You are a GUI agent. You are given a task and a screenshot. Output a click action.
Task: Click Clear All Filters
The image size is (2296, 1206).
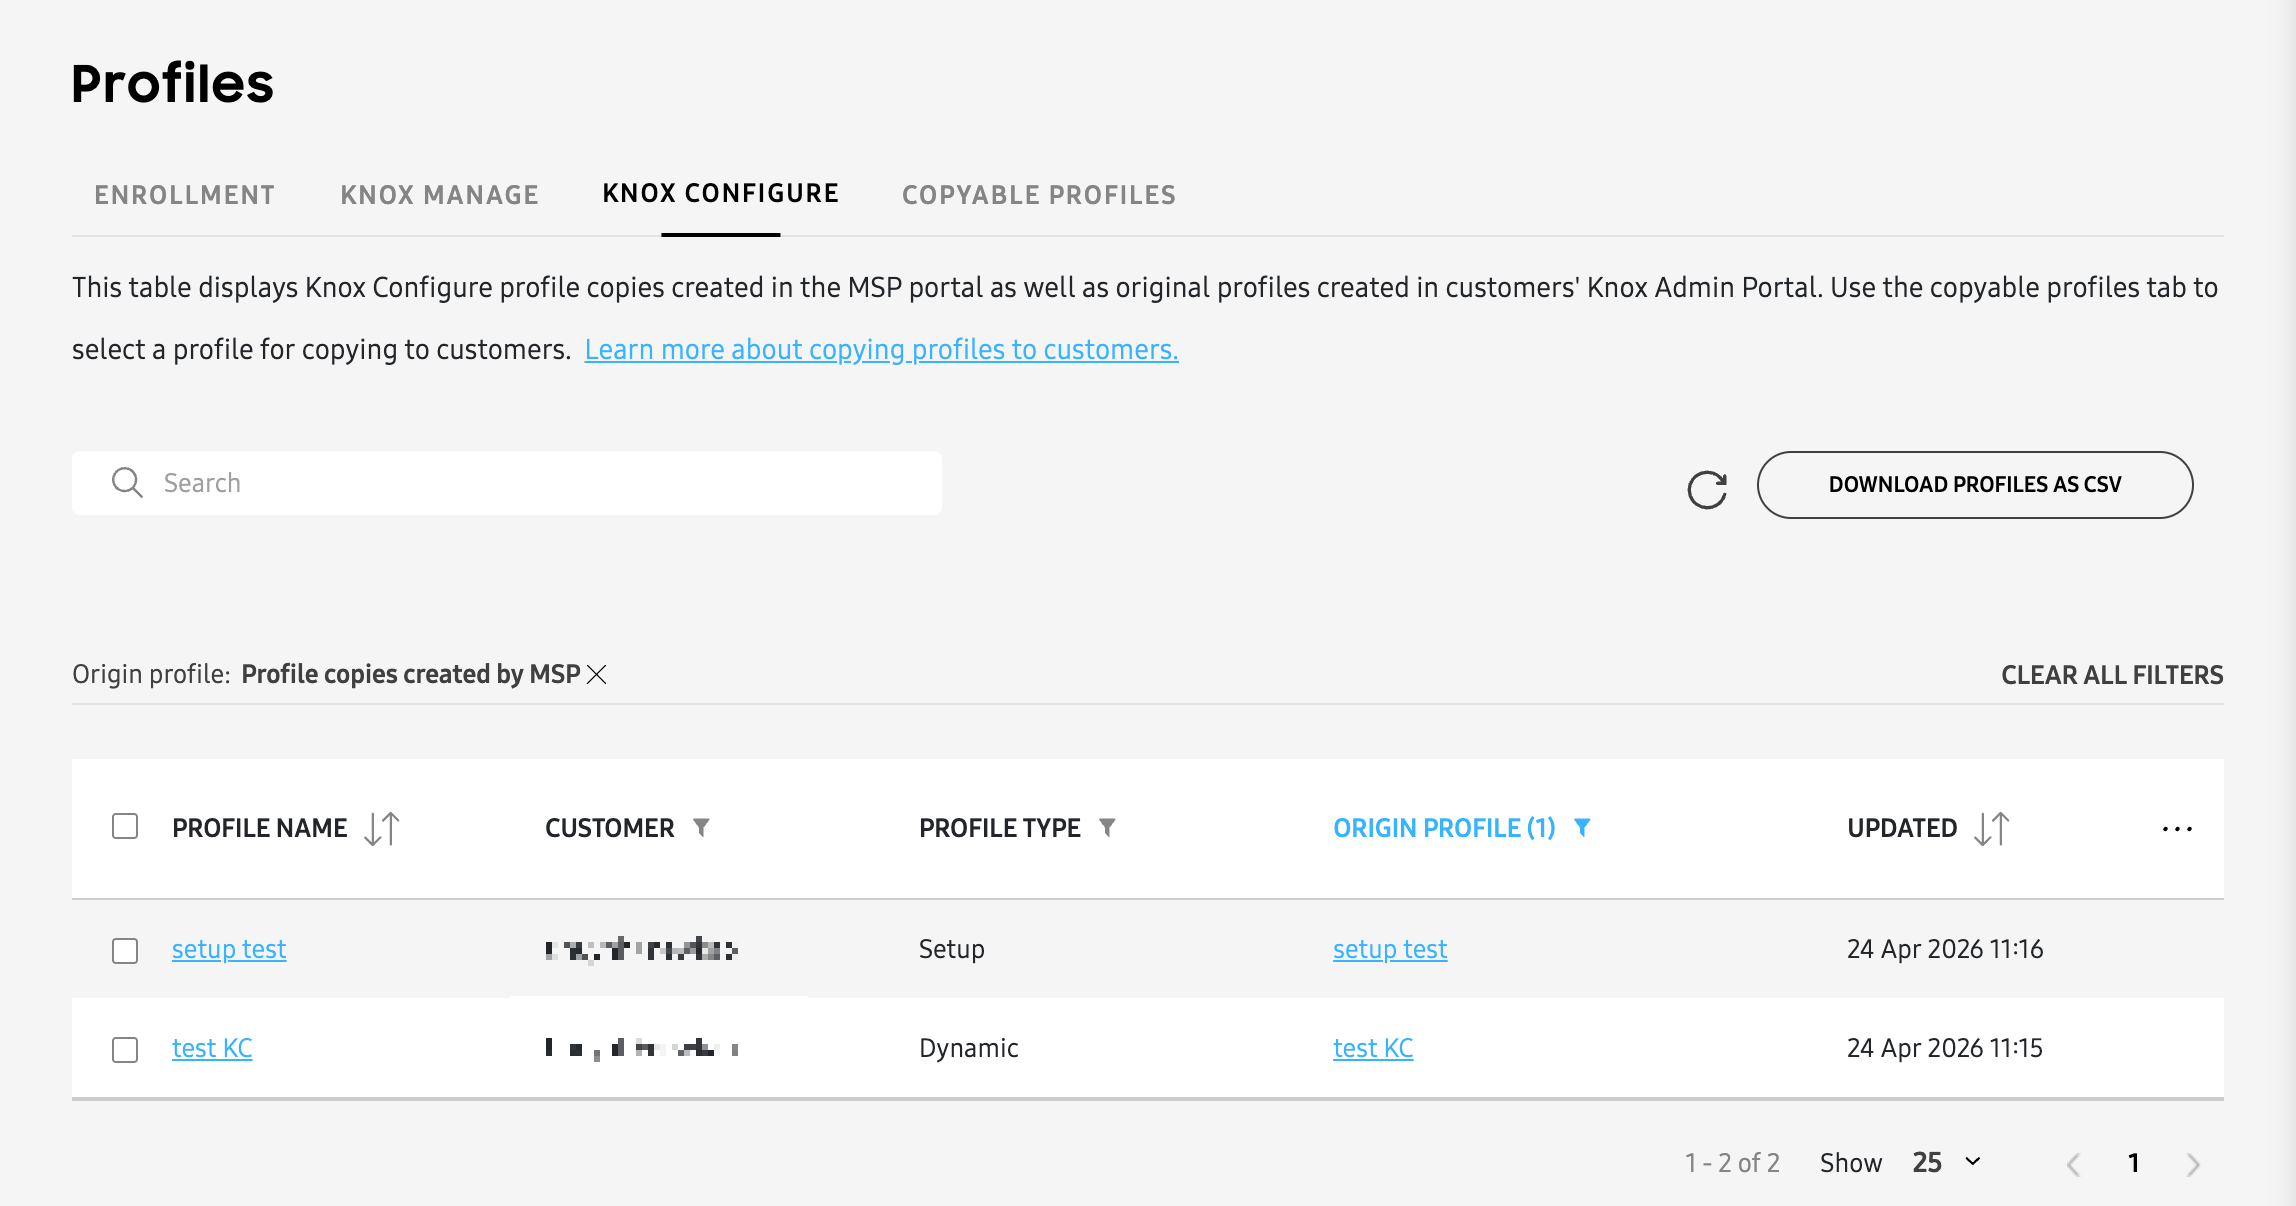click(x=2112, y=675)
